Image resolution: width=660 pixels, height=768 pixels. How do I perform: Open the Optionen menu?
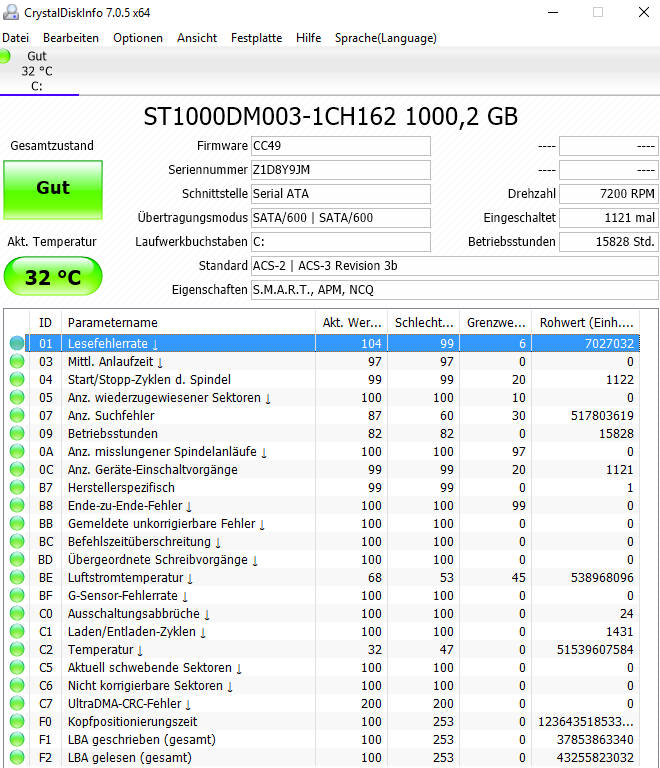tap(138, 38)
